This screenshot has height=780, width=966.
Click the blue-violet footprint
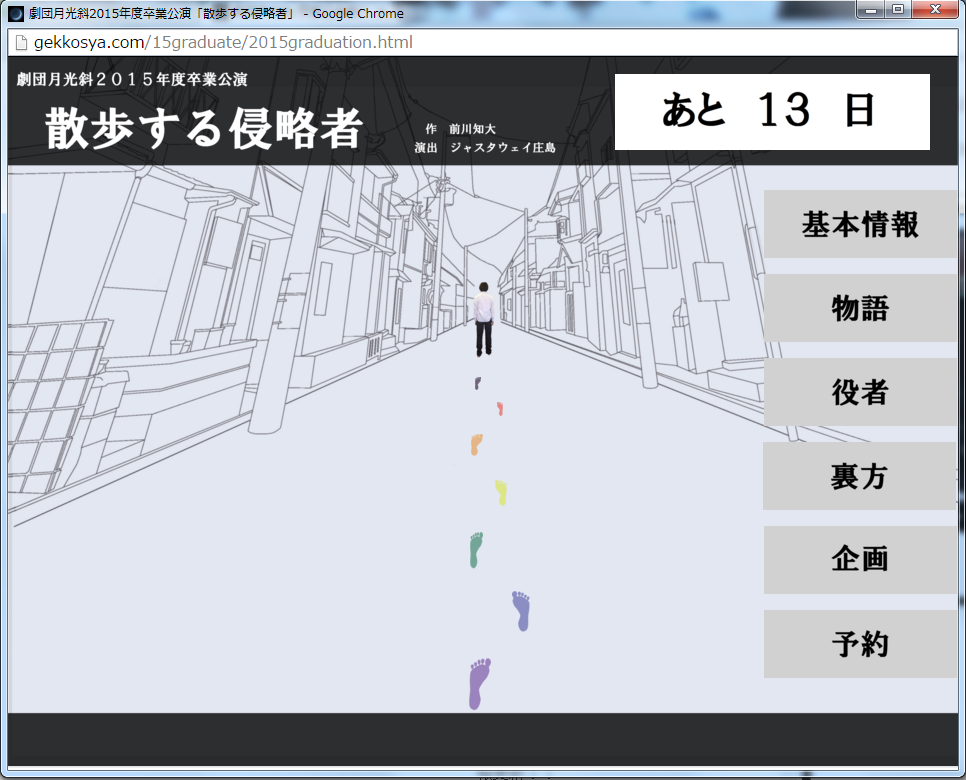click(521, 611)
